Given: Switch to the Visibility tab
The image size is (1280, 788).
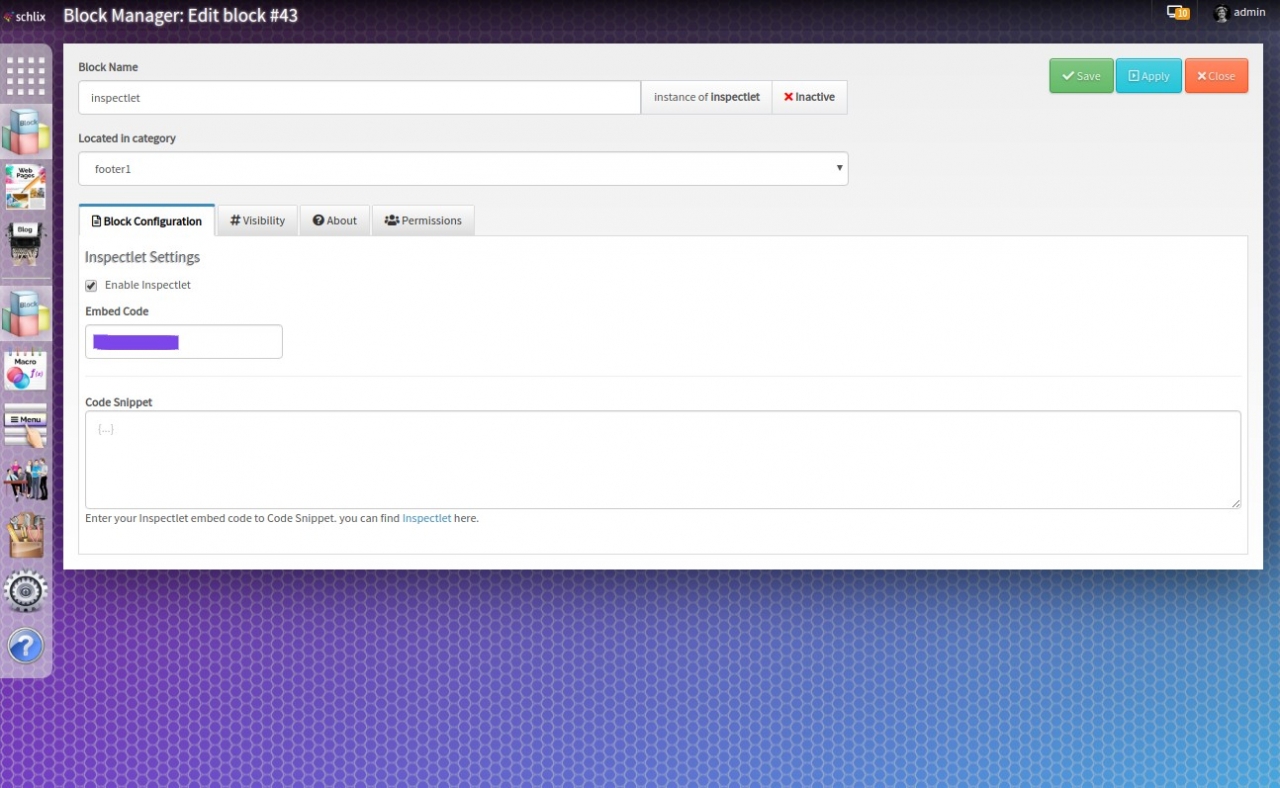Looking at the screenshot, I should pyautogui.click(x=257, y=221).
